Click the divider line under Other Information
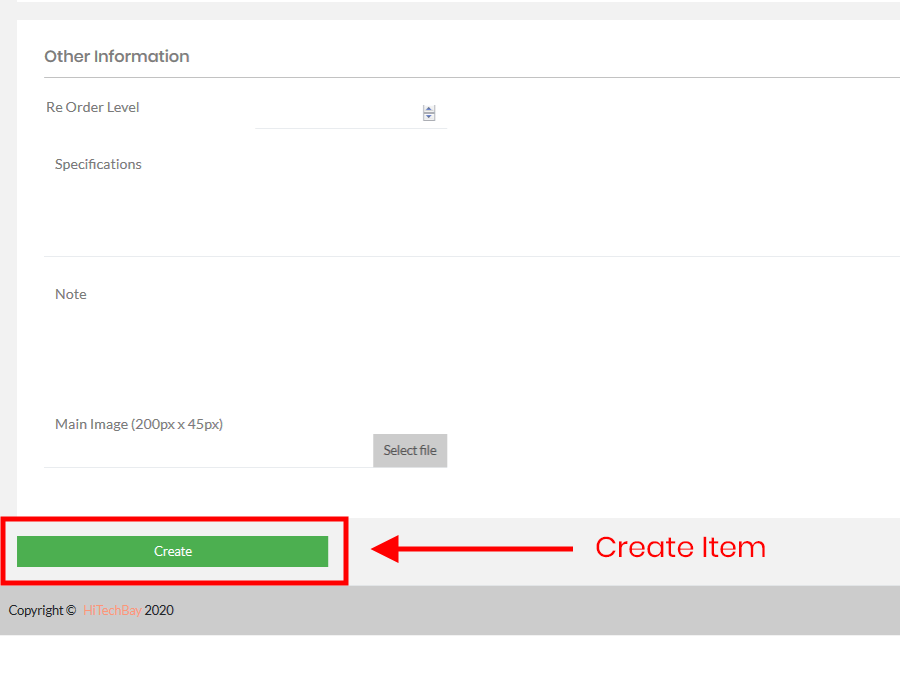Screen dimensions: 900x675 coord(470,77)
